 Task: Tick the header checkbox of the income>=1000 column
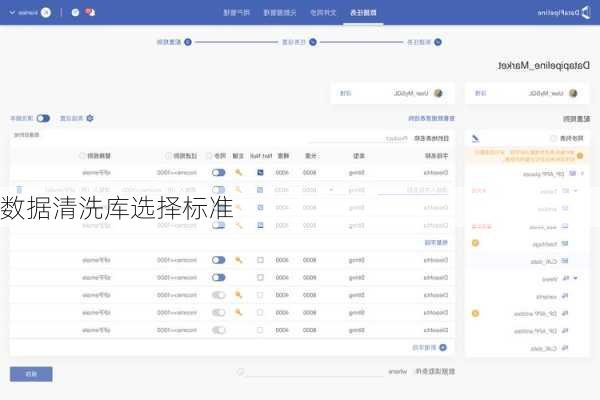pos(168,156)
